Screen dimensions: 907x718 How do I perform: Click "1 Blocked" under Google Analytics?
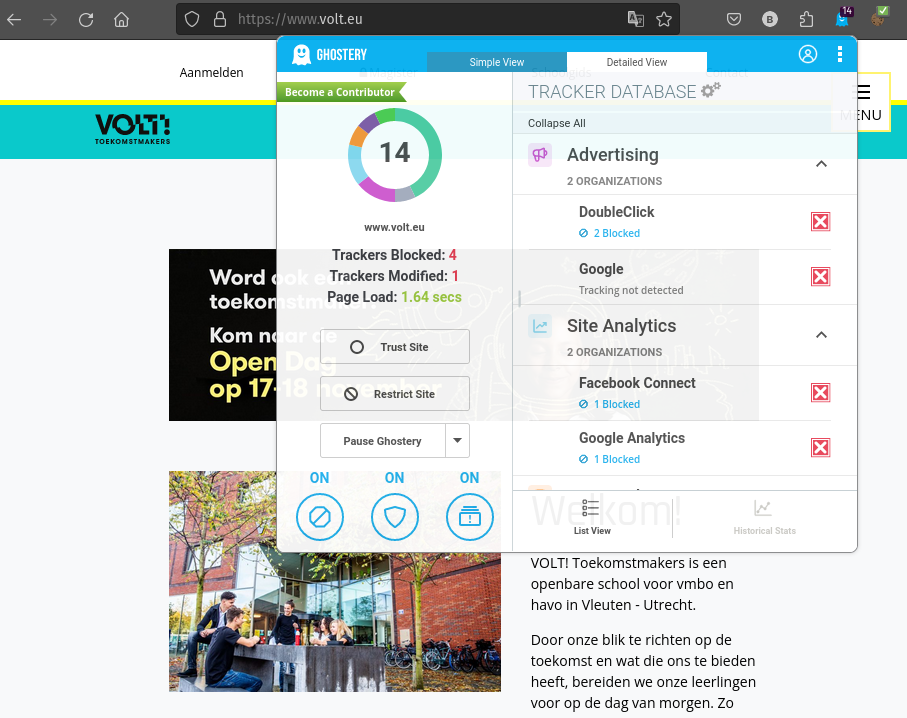coord(617,459)
